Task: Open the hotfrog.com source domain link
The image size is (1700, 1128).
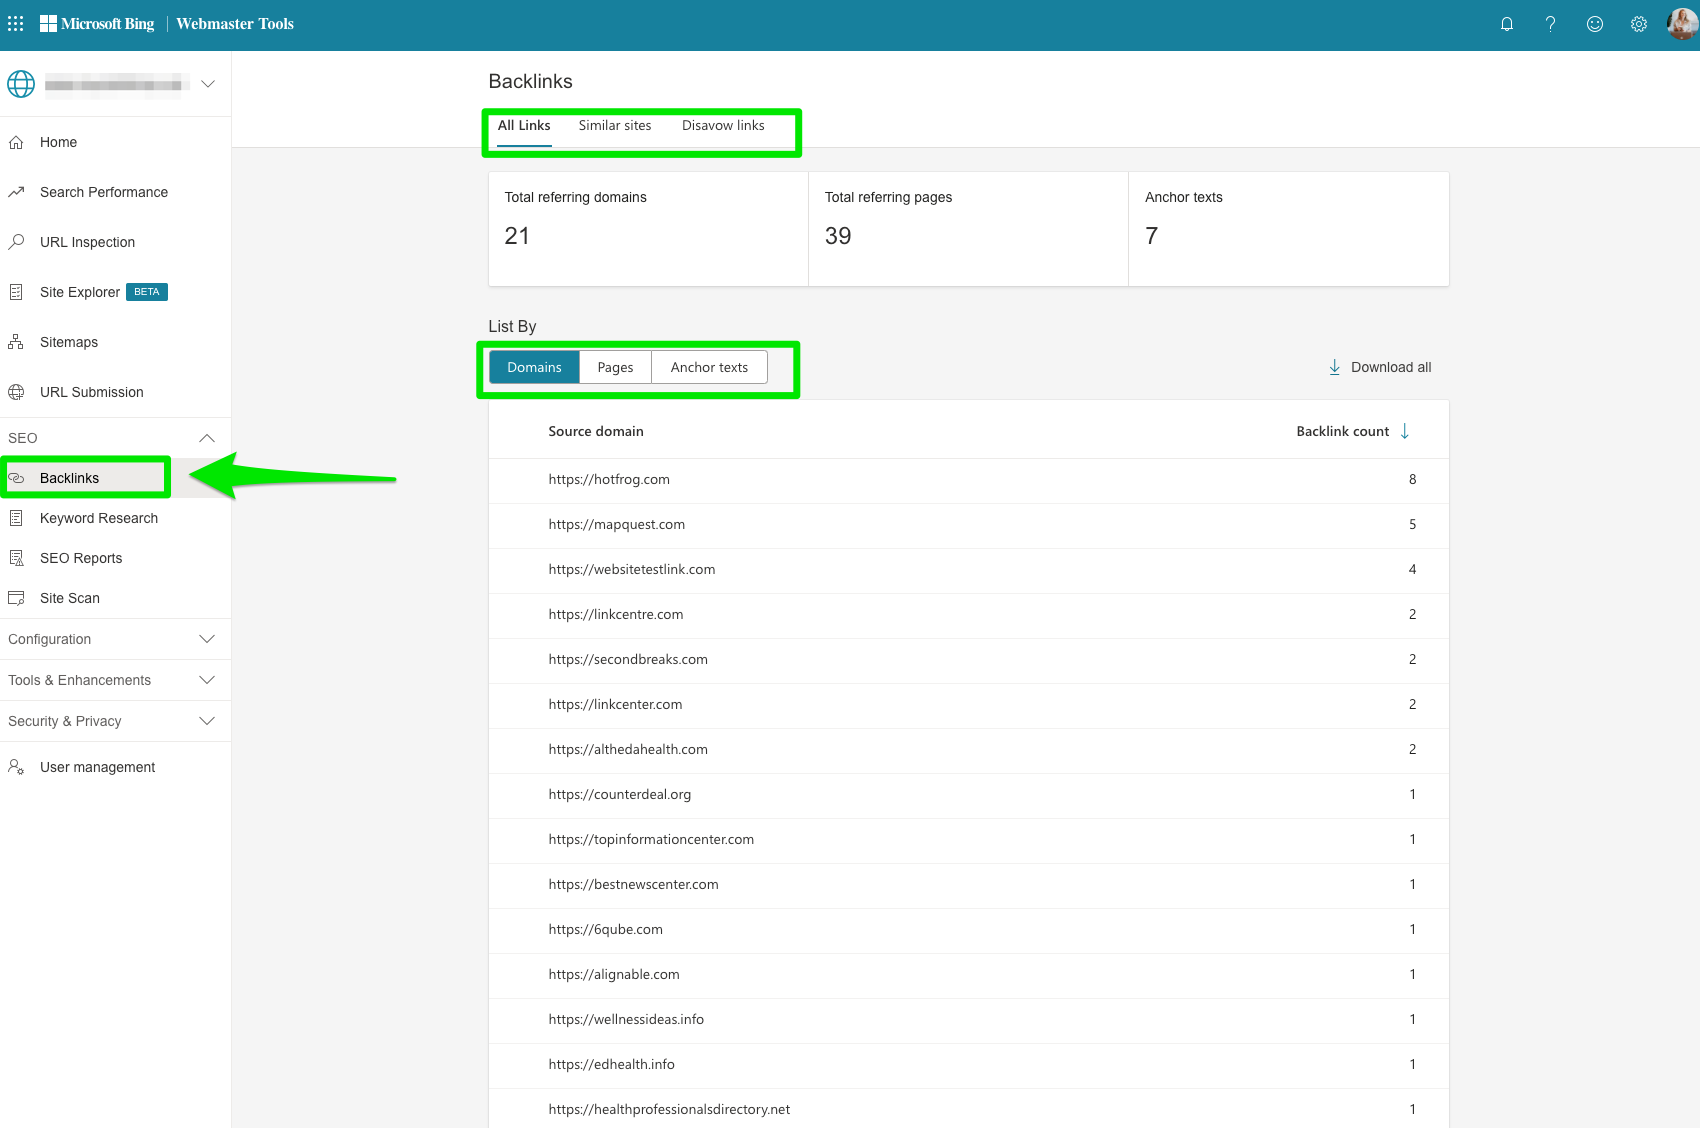Action: click(x=609, y=479)
